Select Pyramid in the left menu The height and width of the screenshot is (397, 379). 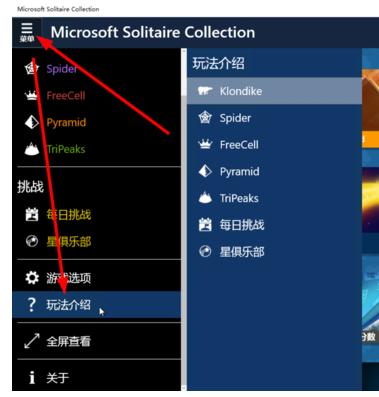(97, 122)
